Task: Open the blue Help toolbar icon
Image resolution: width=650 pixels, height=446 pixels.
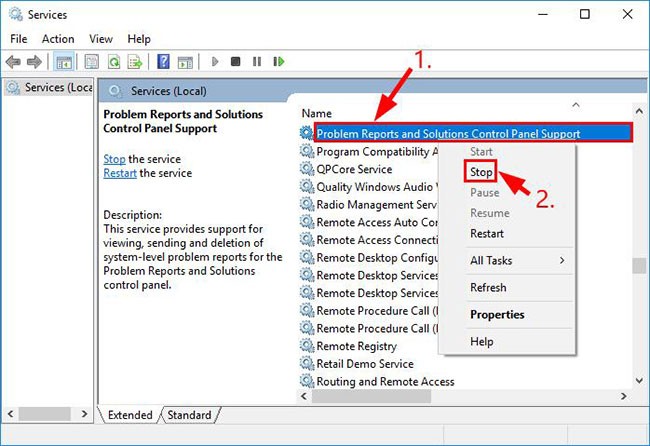Action: [x=163, y=62]
